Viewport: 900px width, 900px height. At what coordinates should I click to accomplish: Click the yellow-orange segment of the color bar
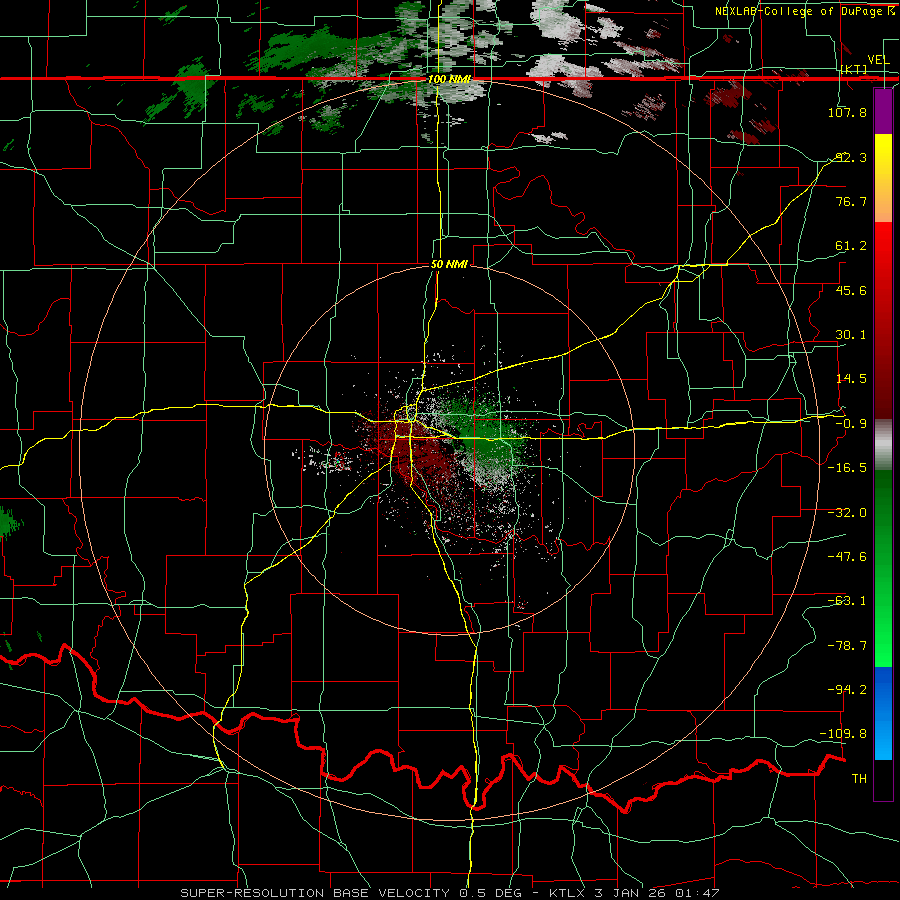click(x=883, y=178)
